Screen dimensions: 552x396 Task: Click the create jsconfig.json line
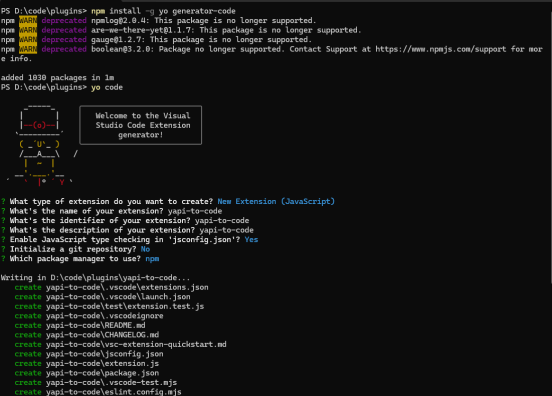pyautogui.click(x=89, y=353)
